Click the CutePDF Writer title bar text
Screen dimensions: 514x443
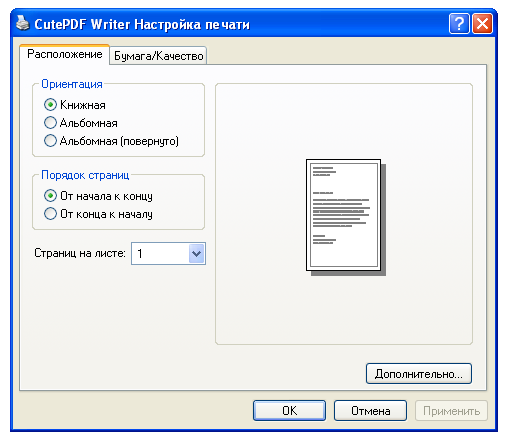point(142,24)
